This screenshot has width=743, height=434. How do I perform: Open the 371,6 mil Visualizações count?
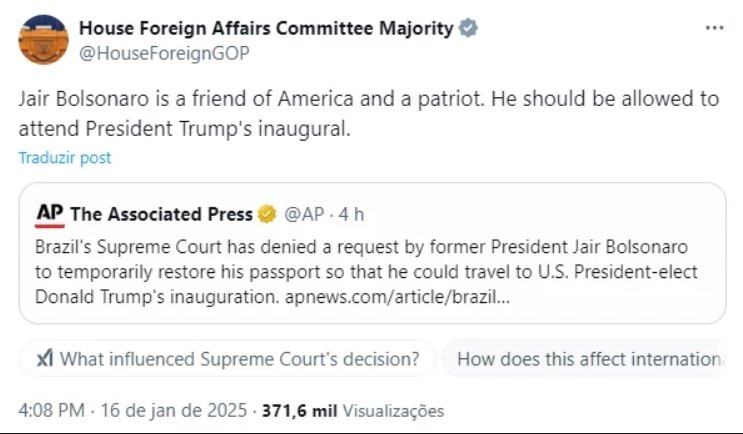[x=353, y=411]
